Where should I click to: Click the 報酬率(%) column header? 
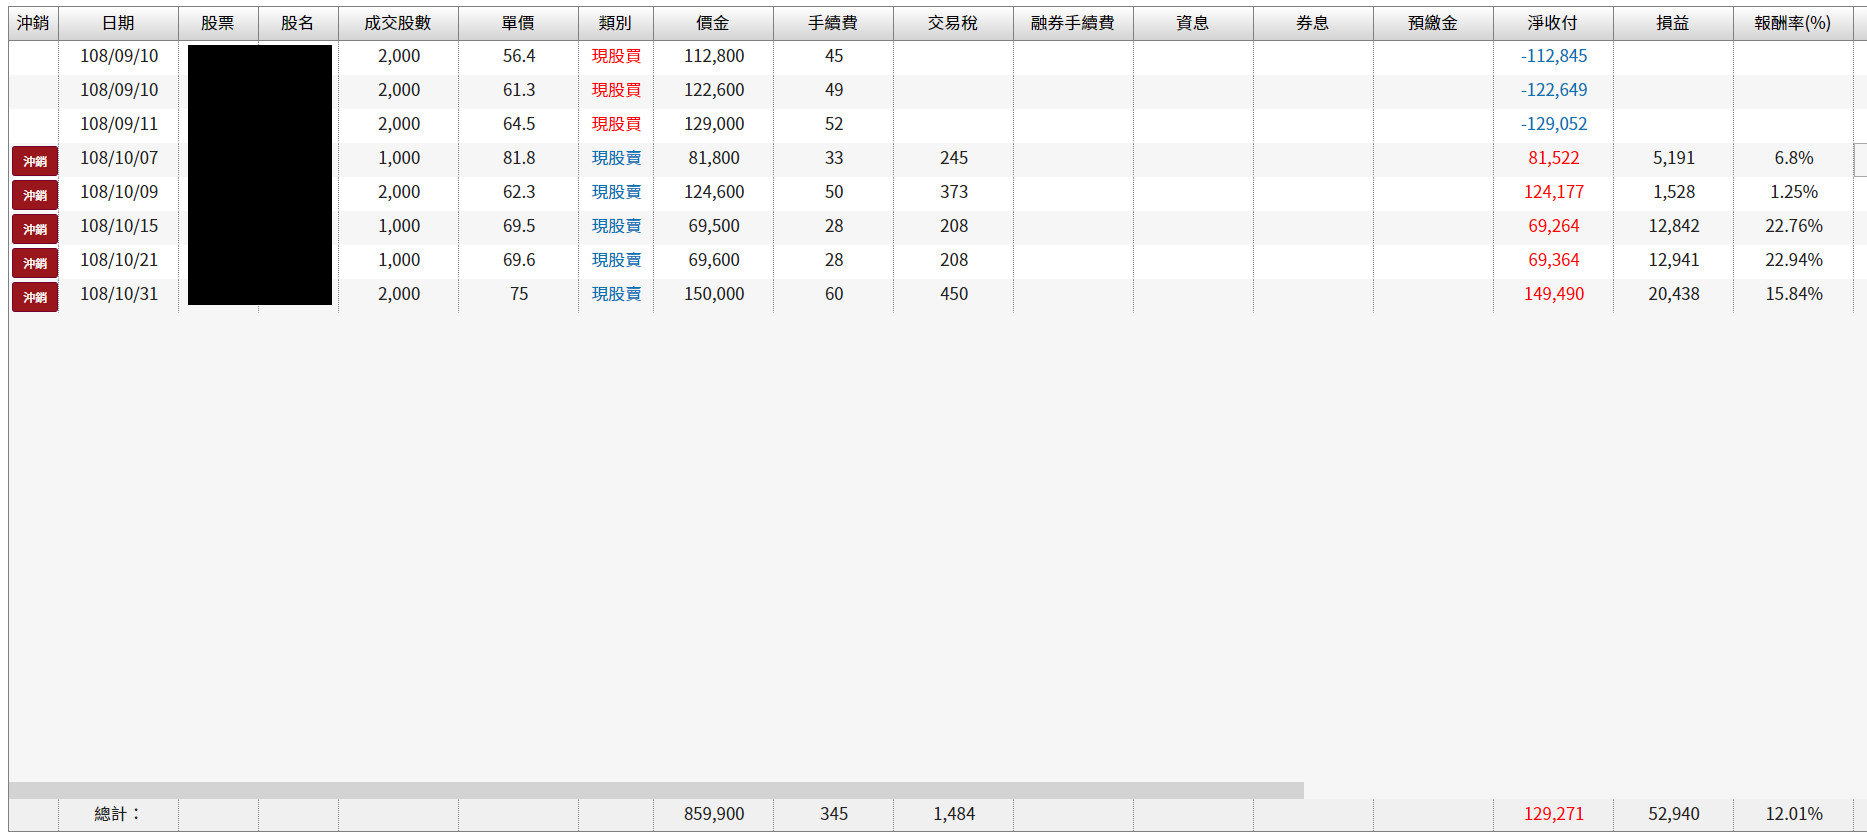click(1793, 23)
